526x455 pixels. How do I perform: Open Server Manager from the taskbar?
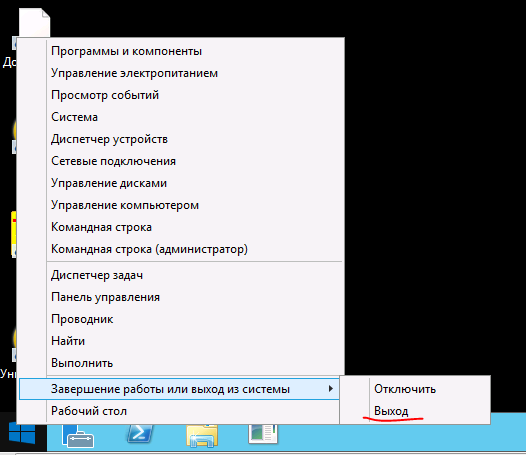click(78, 436)
